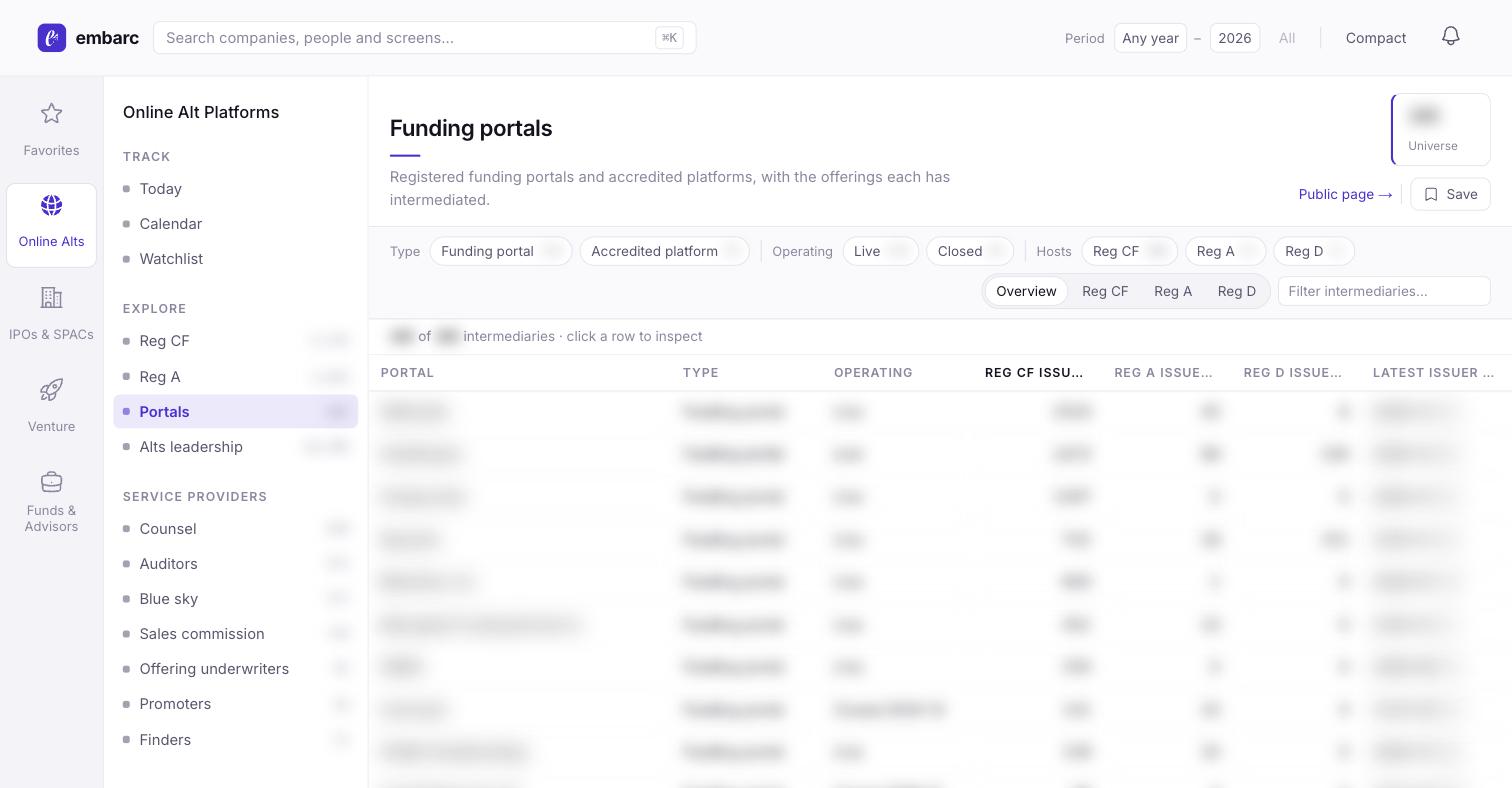The width and height of the screenshot is (1512, 788).
Task: Open IPOs & SPACs building icon
Action: click(x=51, y=298)
